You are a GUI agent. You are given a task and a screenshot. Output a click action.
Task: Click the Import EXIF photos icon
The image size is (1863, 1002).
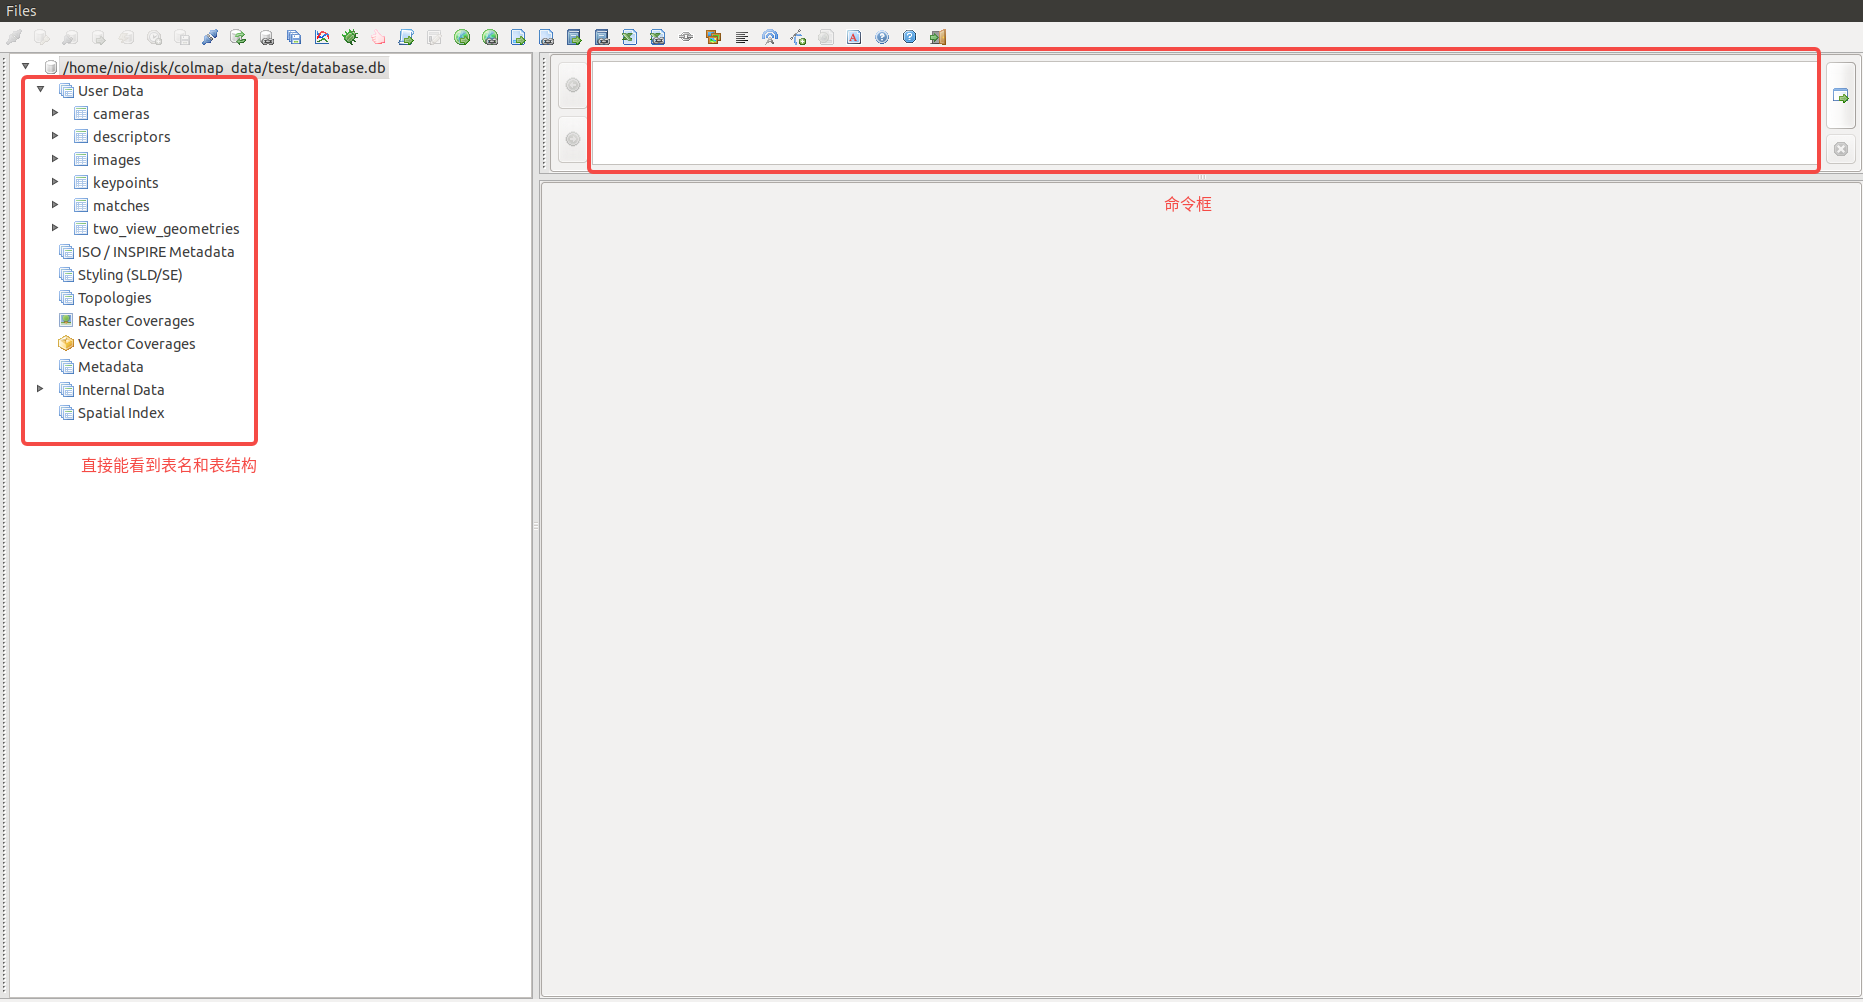click(714, 37)
